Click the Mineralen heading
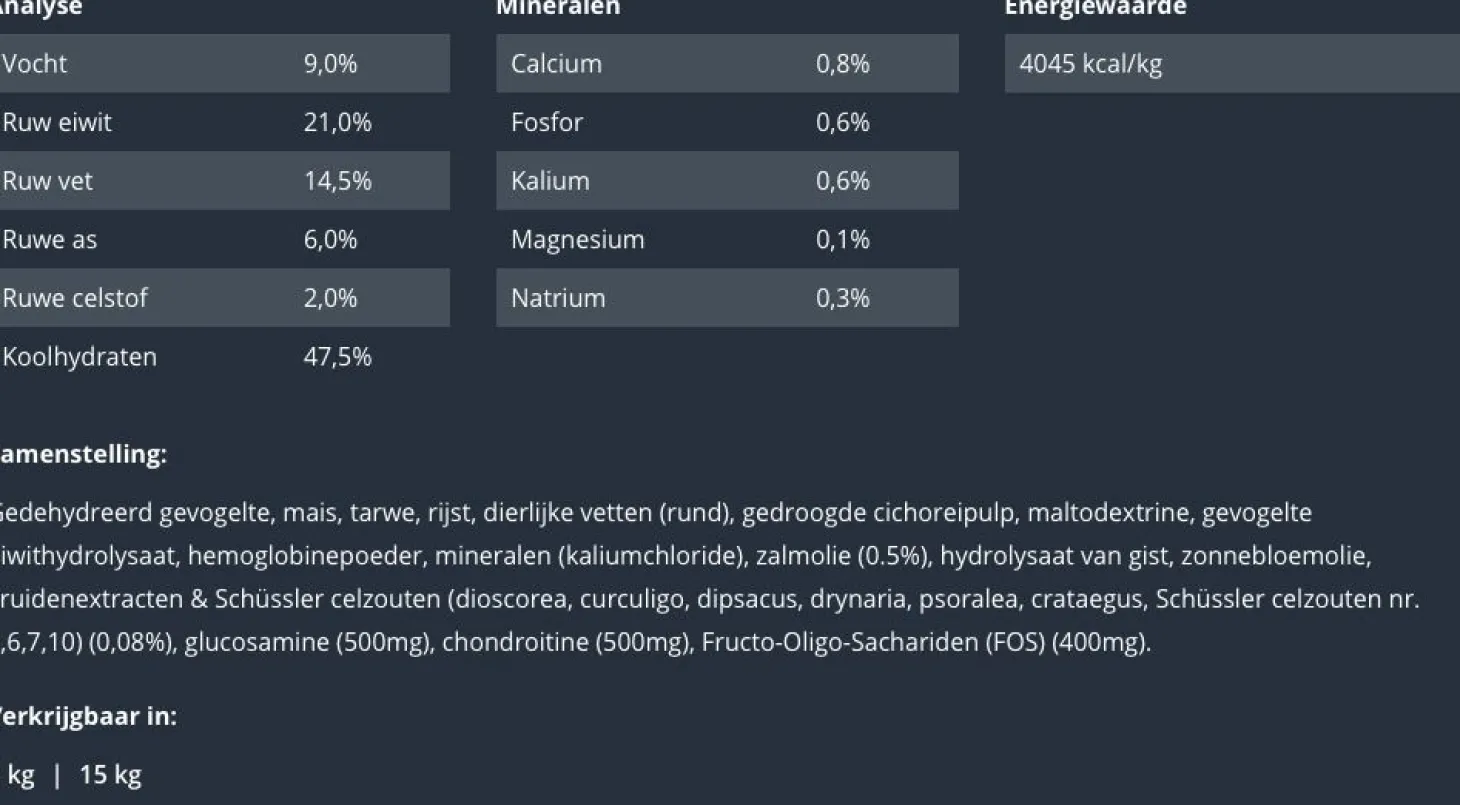The height and width of the screenshot is (805, 1460). tap(558, 8)
